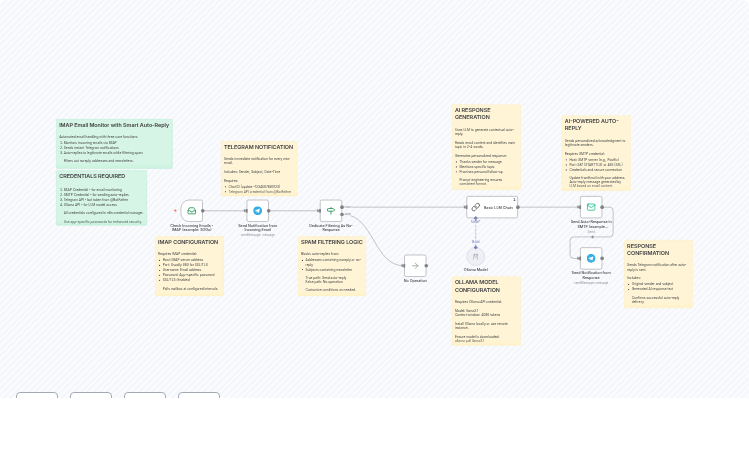The height and width of the screenshot is (450, 749).
Task: Select the Ollama Model sub-node
Action: [475, 257]
